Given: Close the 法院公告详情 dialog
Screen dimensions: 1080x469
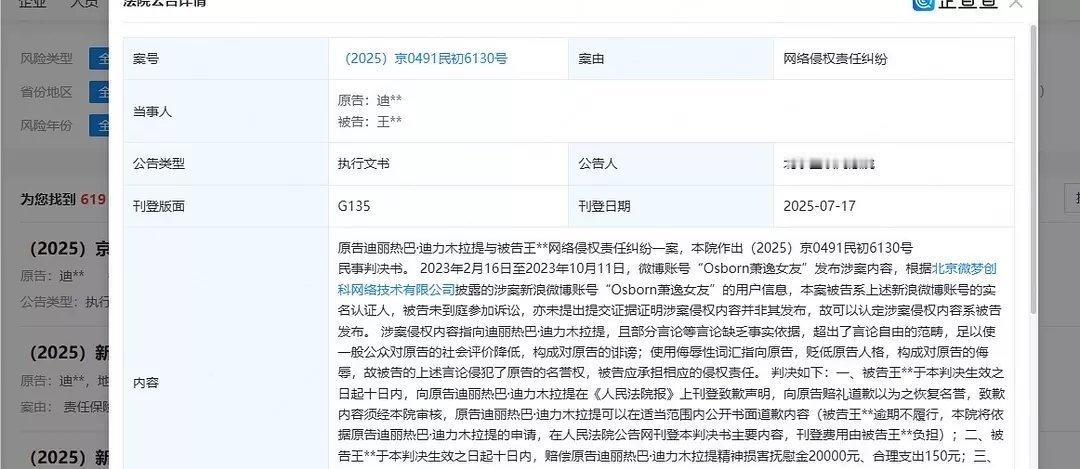Looking at the screenshot, I should pyautogui.click(x=1015, y=3).
